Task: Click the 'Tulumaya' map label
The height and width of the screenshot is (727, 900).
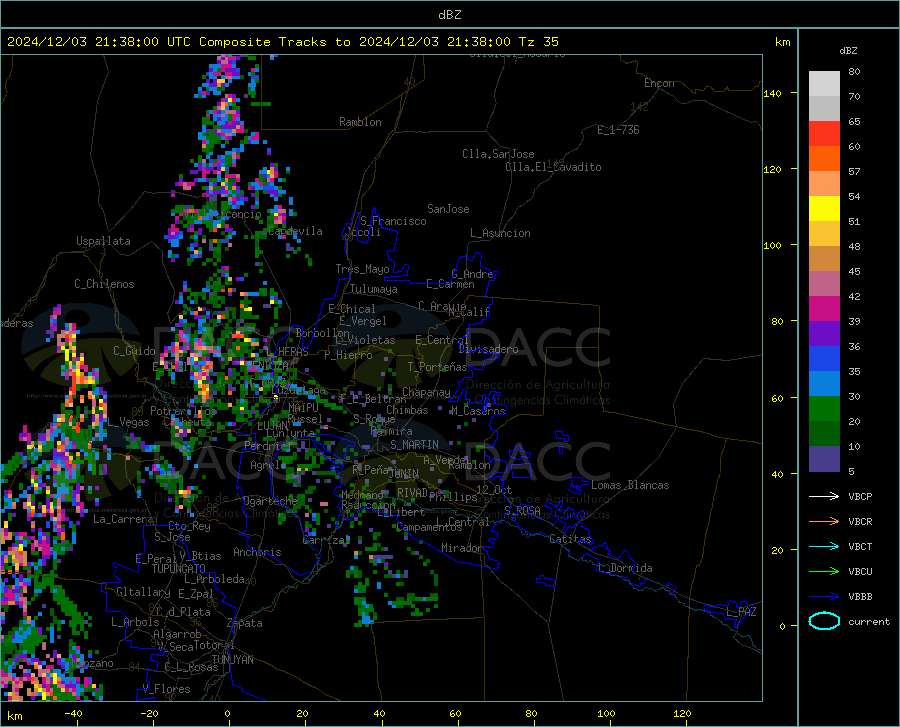Action: pos(374,290)
